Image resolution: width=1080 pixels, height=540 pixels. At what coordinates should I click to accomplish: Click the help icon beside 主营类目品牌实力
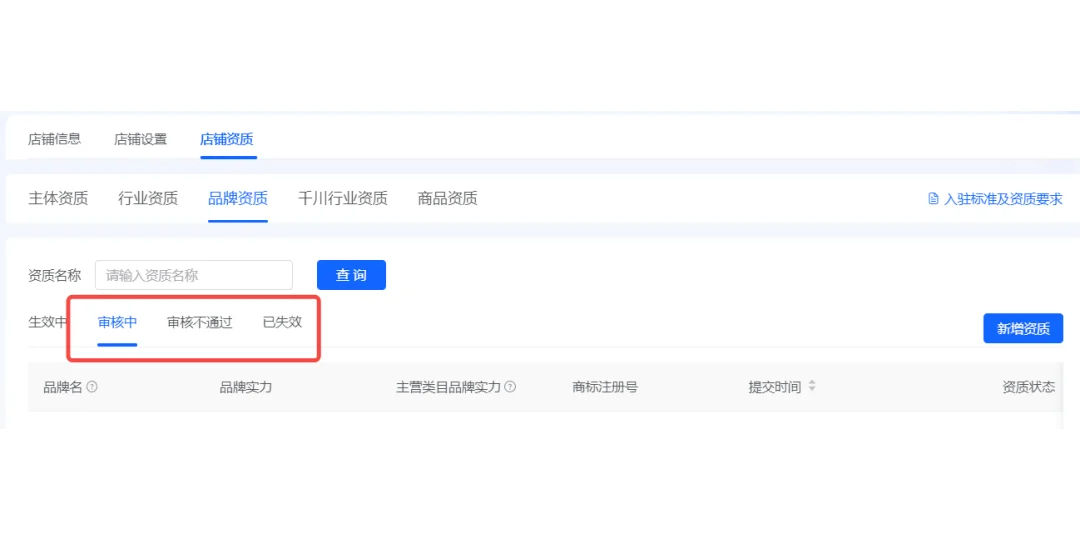point(510,387)
